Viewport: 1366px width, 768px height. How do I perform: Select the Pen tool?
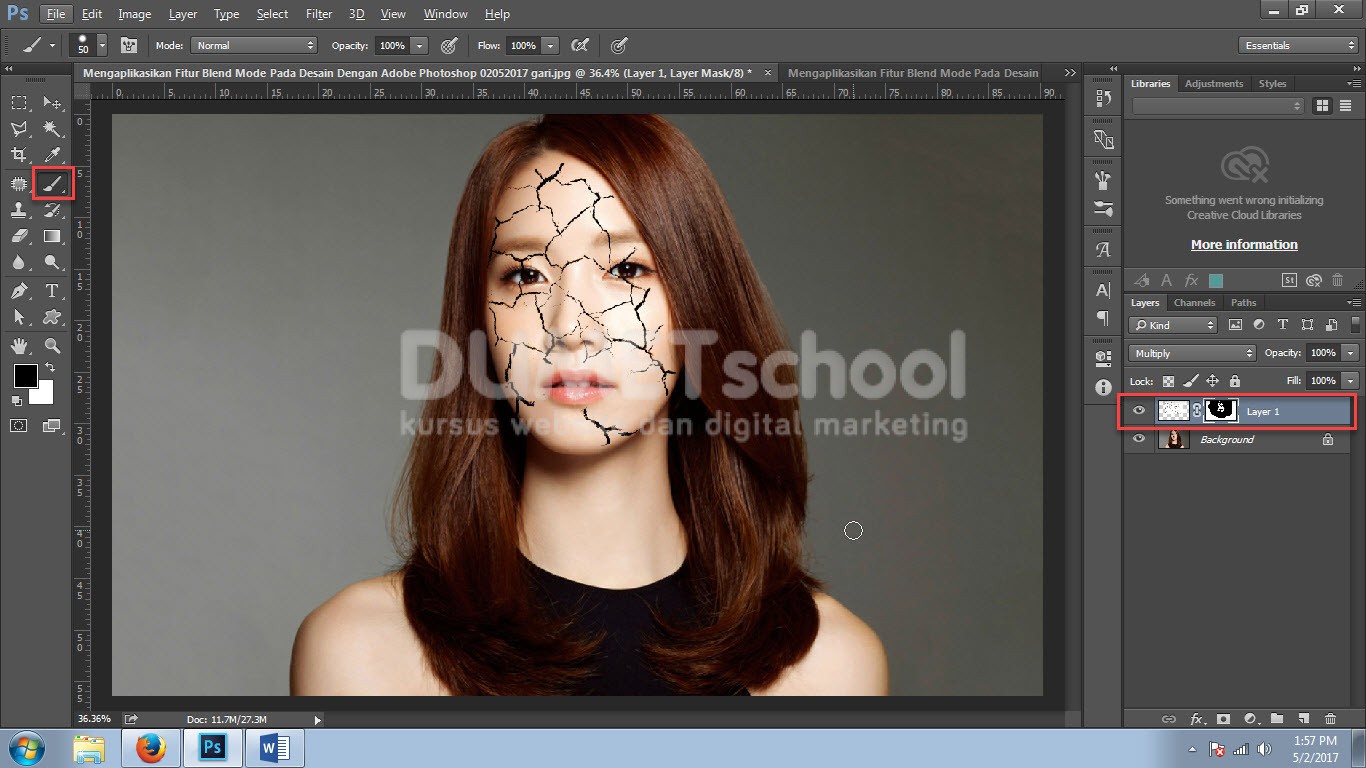coord(19,291)
